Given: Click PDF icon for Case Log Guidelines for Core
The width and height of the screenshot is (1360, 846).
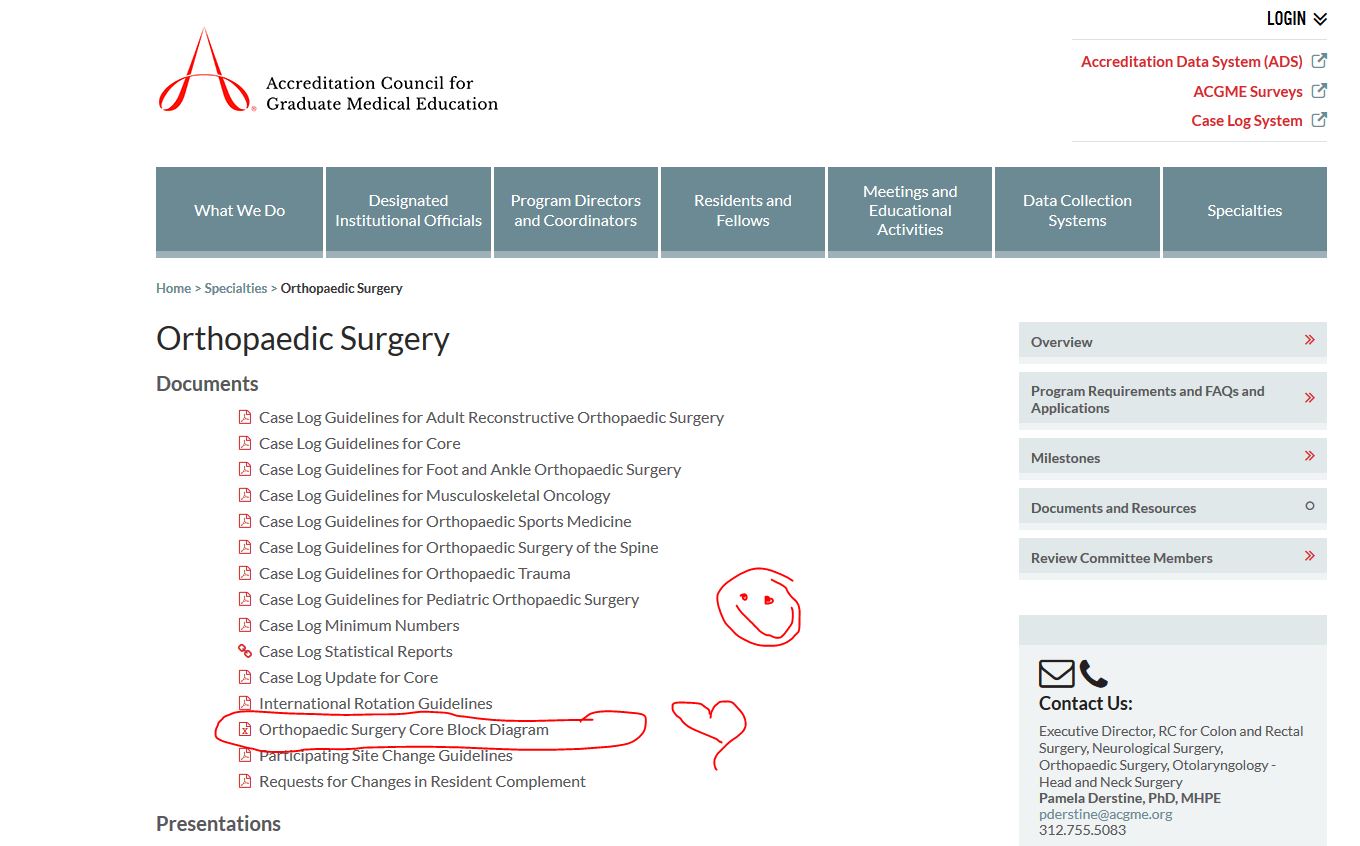Looking at the screenshot, I should (245, 443).
